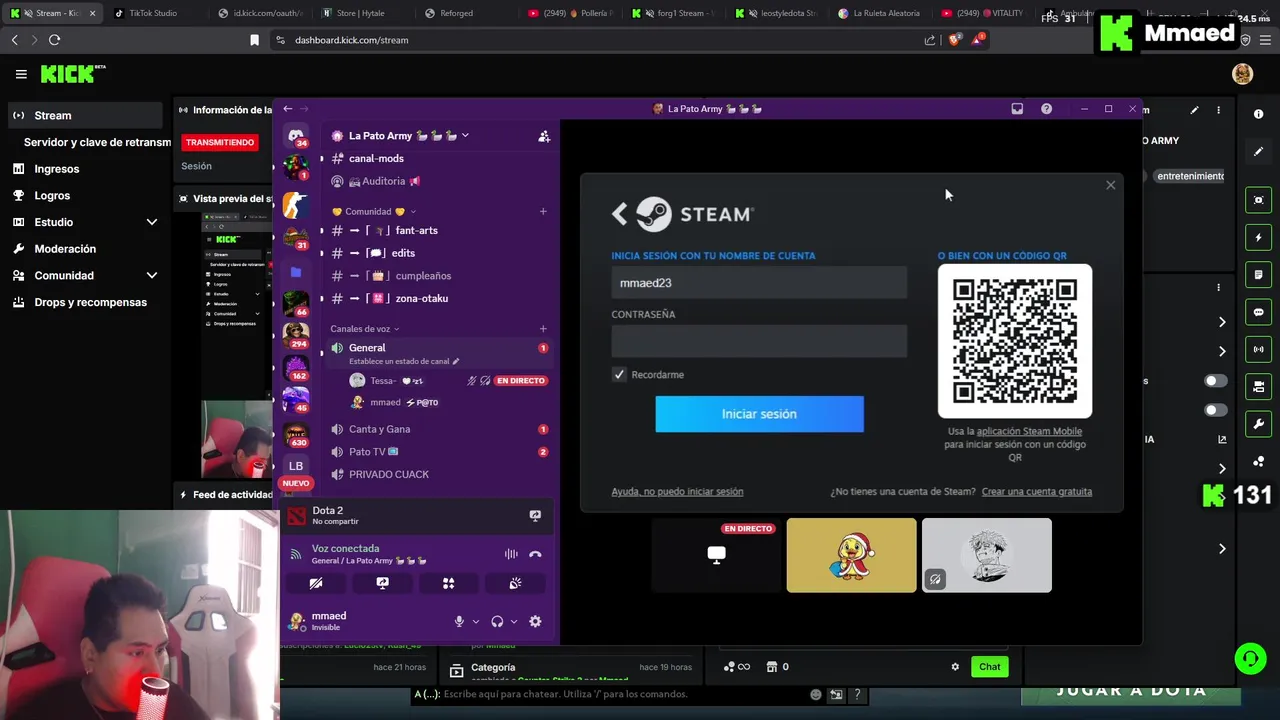Select Stream in Kick sidebar

coord(84,115)
